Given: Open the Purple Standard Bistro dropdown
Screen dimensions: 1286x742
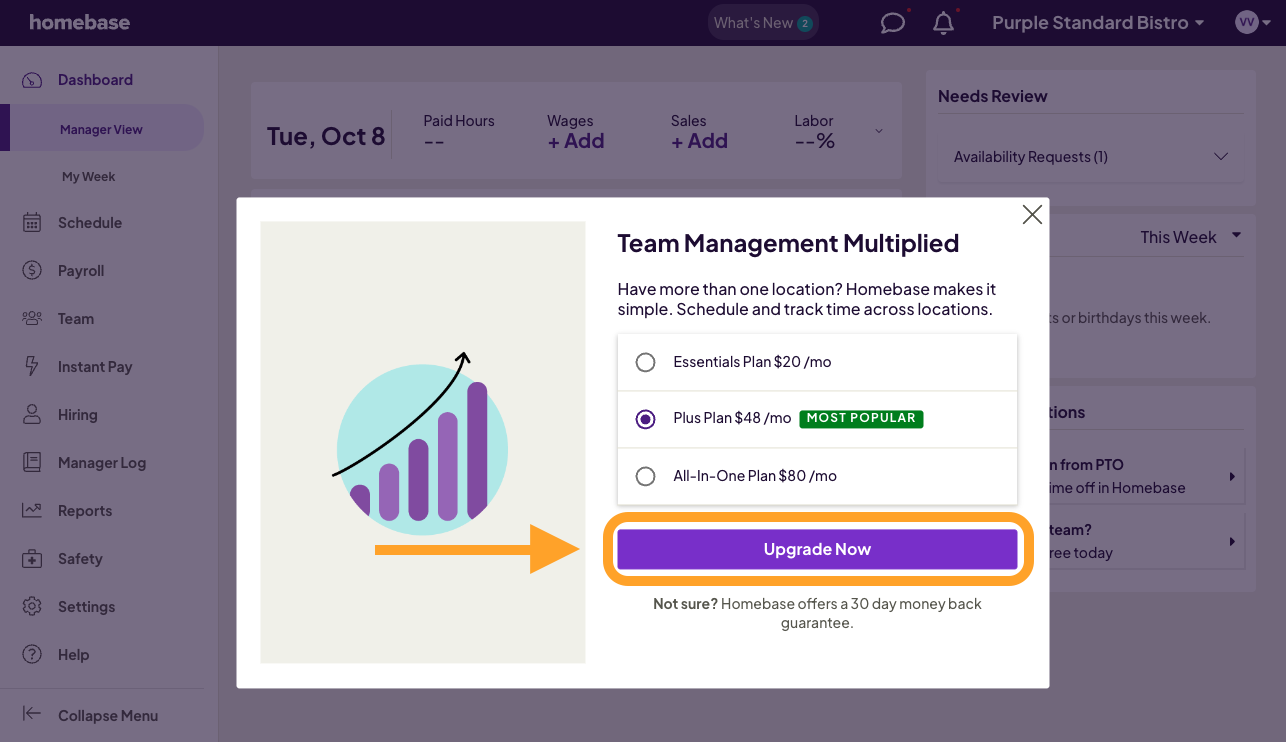Looking at the screenshot, I should pos(1097,23).
